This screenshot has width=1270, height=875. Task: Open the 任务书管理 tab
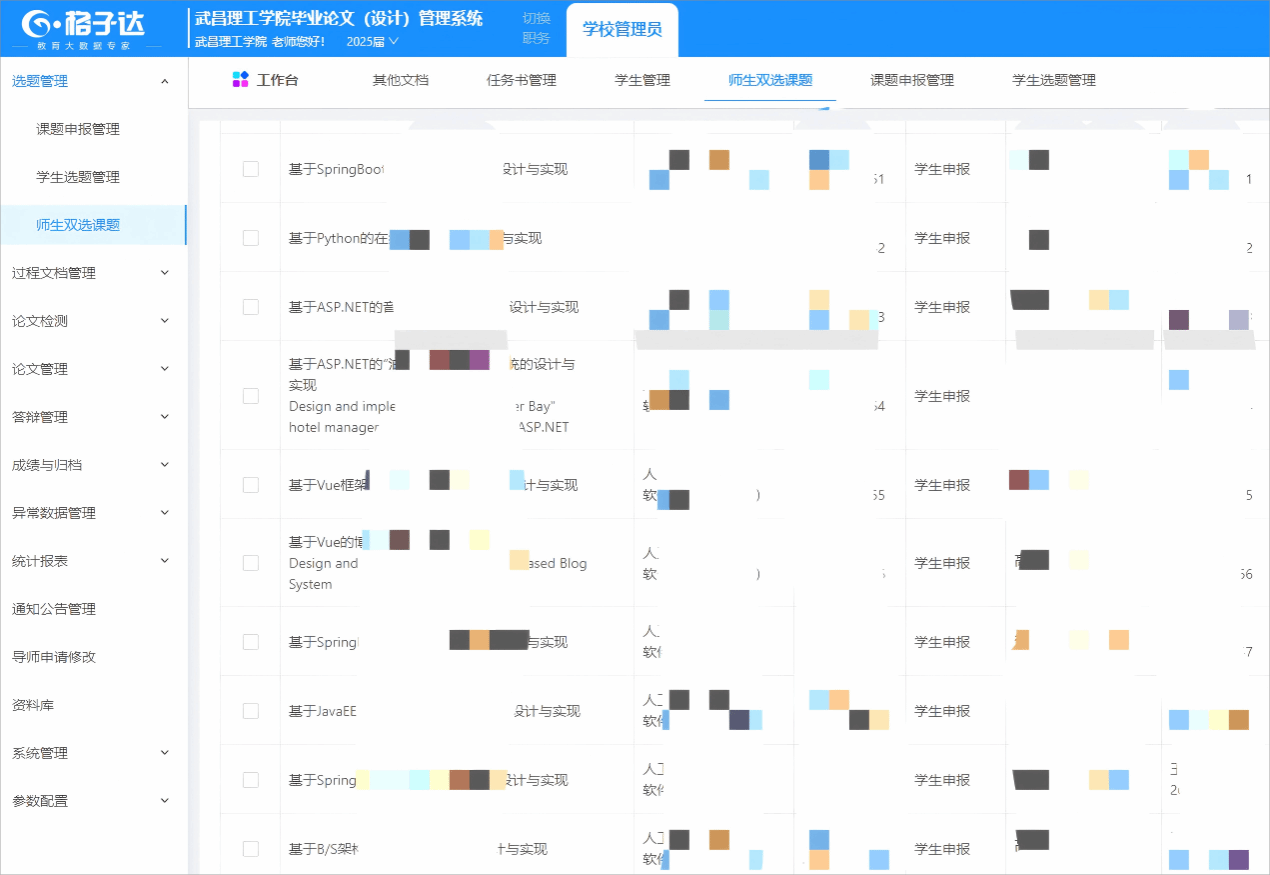pos(521,80)
